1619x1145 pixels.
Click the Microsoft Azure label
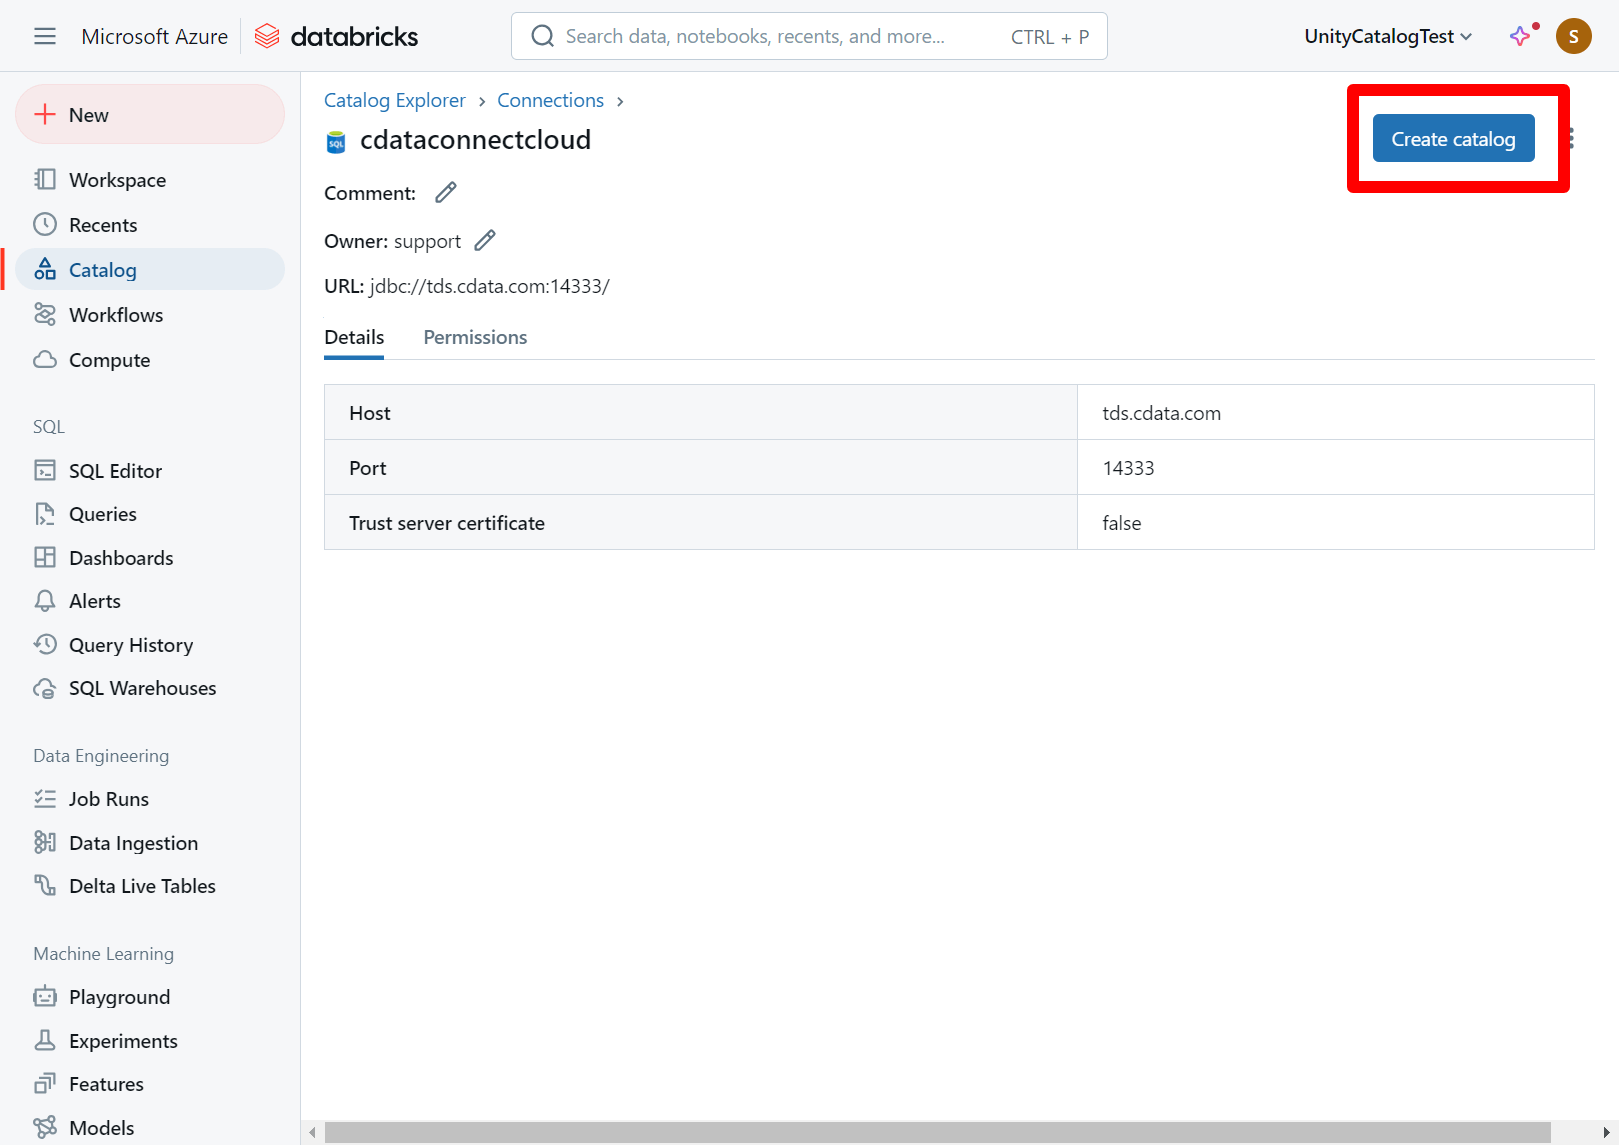click(154, 37)
